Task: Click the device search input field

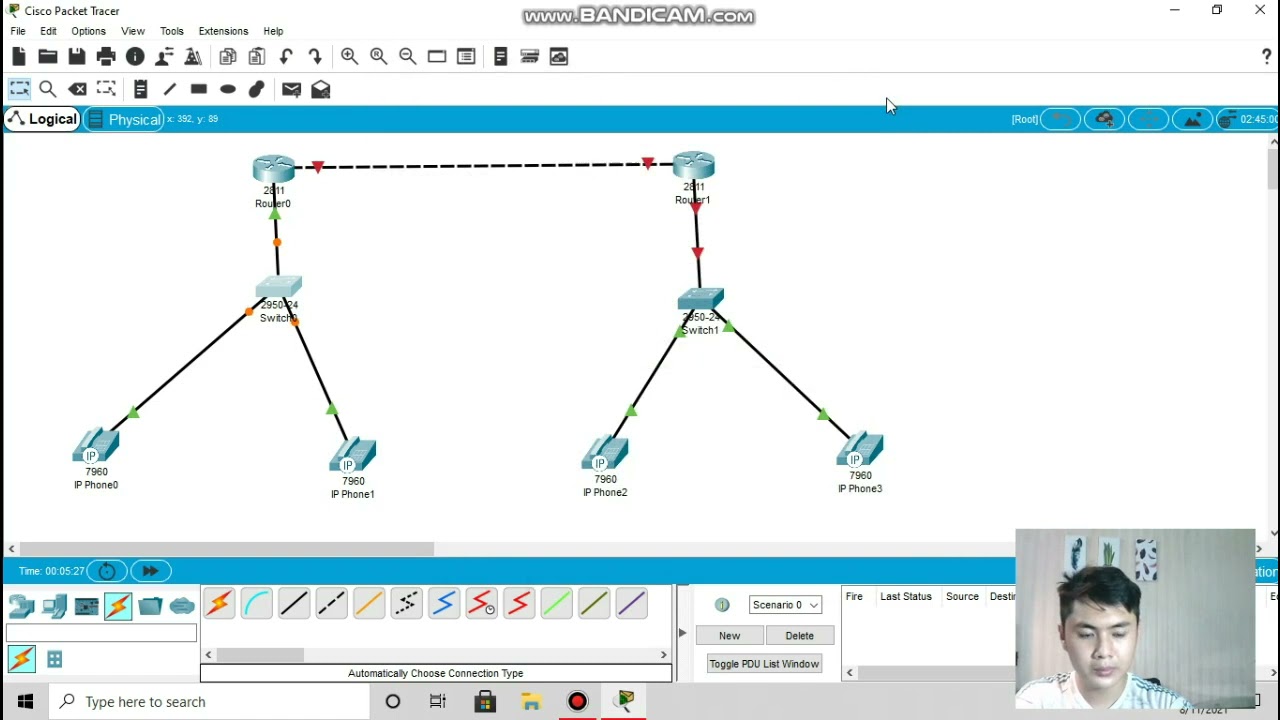Action: click(102, 633)
